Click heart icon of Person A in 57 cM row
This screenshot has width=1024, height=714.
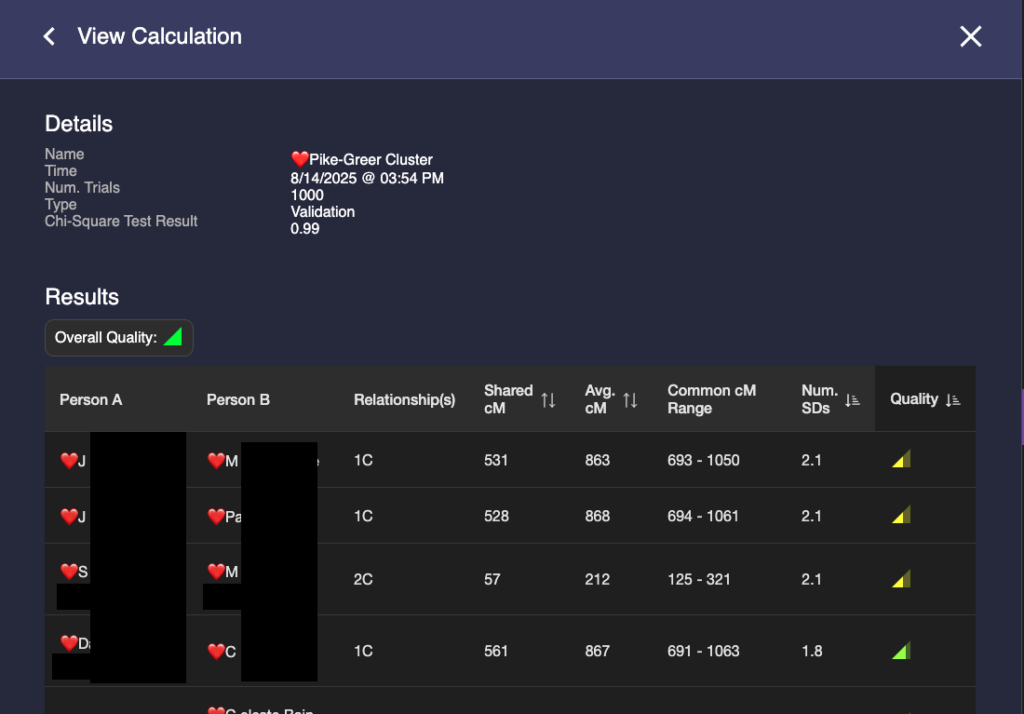click(x=69, y=571)
